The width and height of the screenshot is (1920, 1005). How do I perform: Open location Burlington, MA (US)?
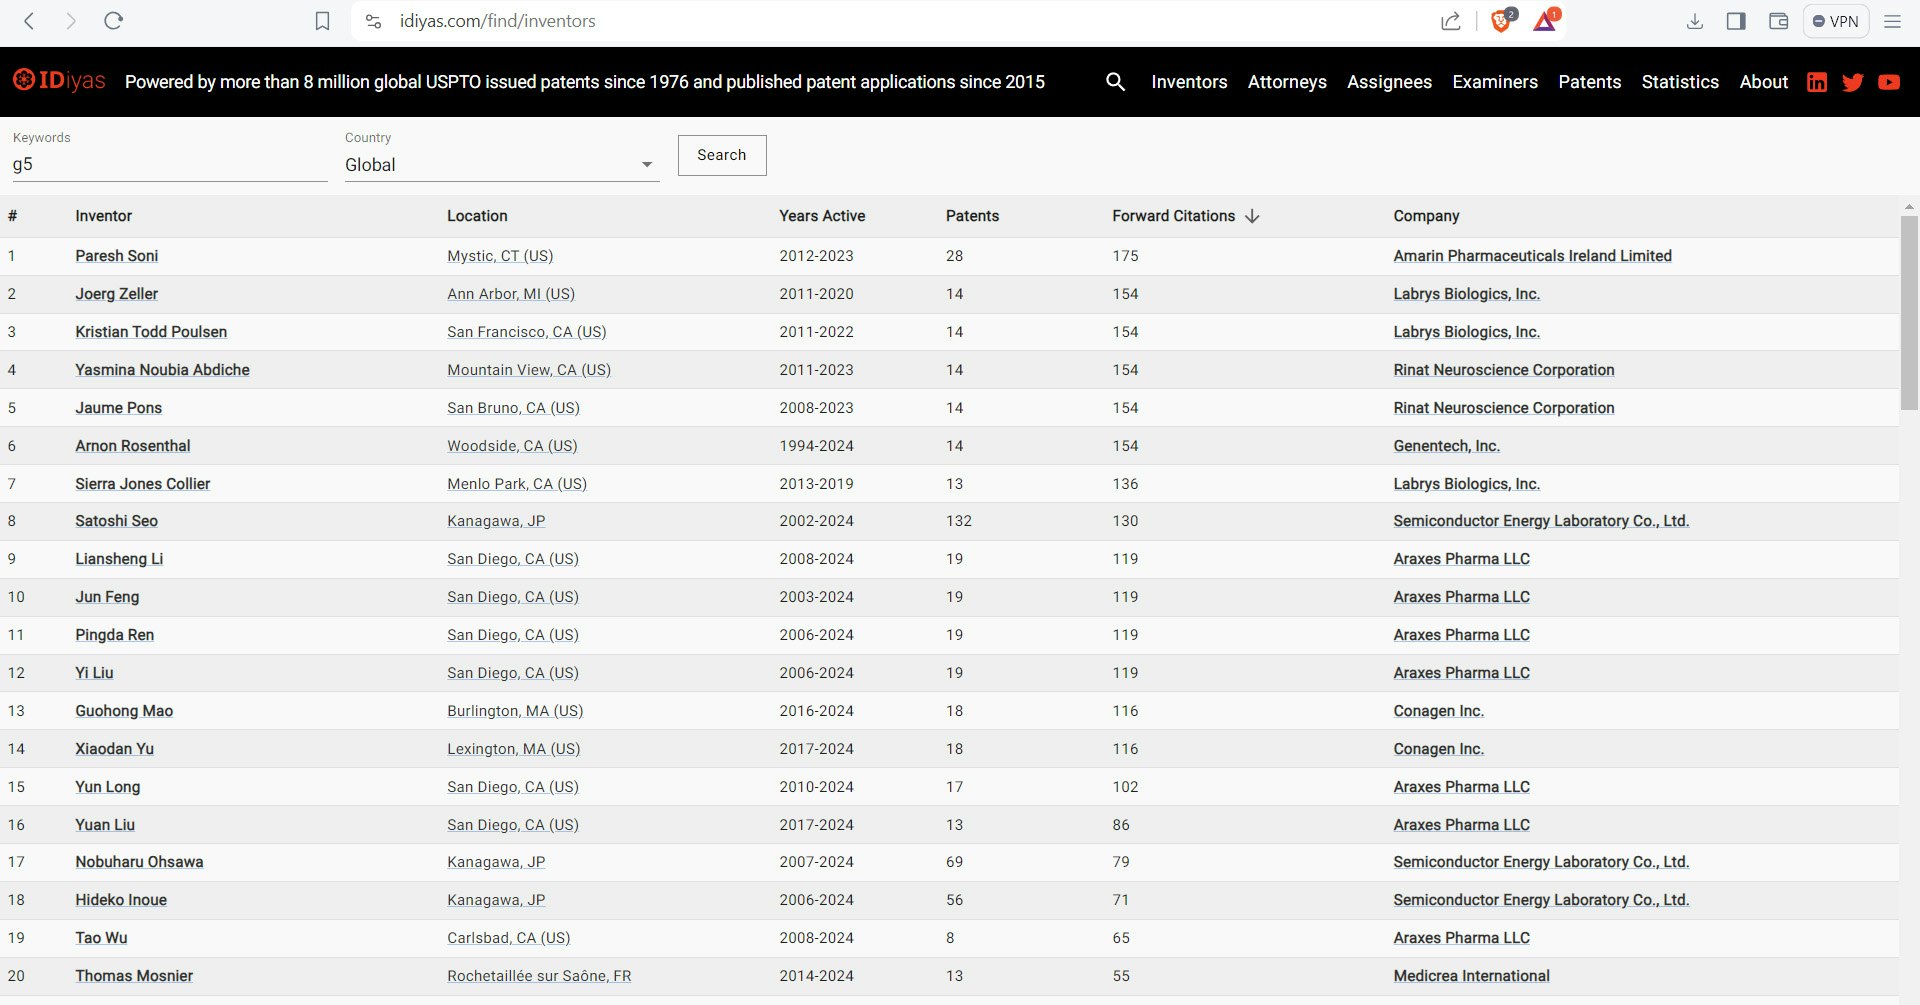(515, 711)
